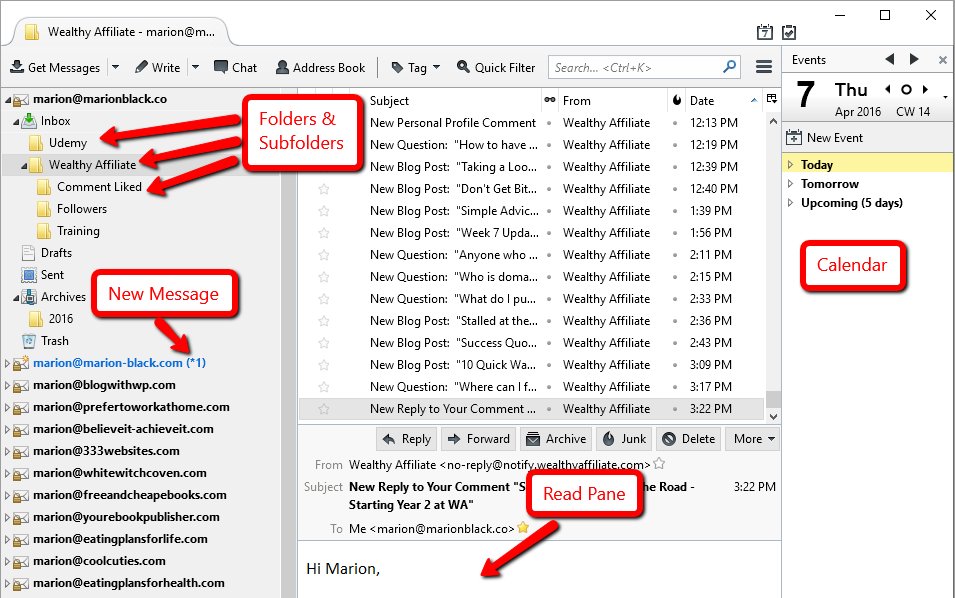Star the "Who is doma..." message

coord(323,276)
